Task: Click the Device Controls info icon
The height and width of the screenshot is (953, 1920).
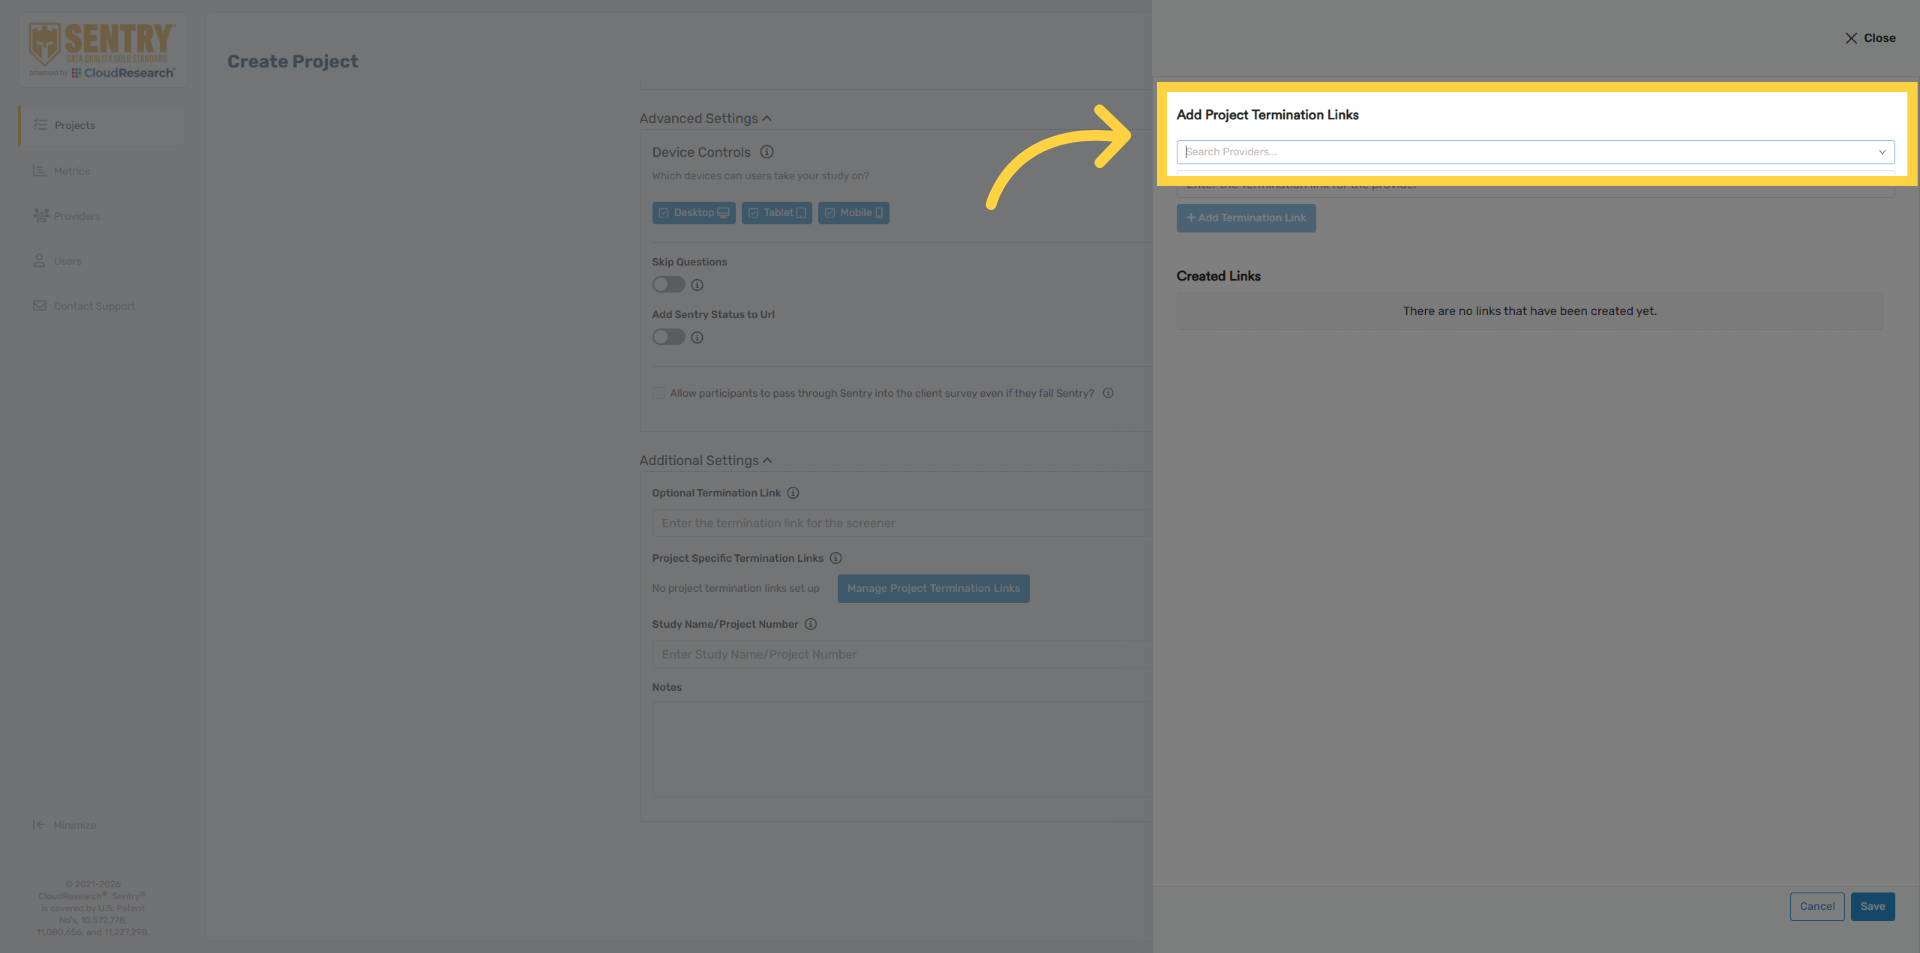Action: click(x=767, y=152)
